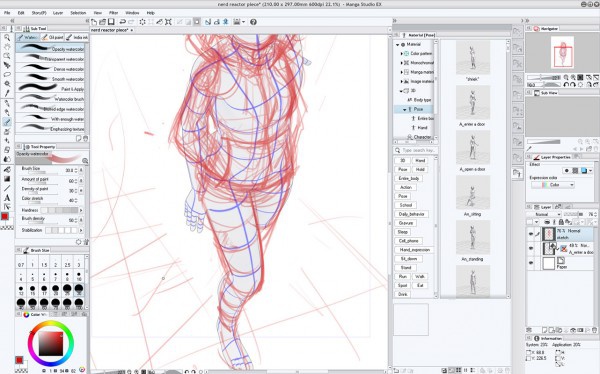Select the Dense watercolor brush
The height and width of the screenshot is (374, 600).
[50, 69]
